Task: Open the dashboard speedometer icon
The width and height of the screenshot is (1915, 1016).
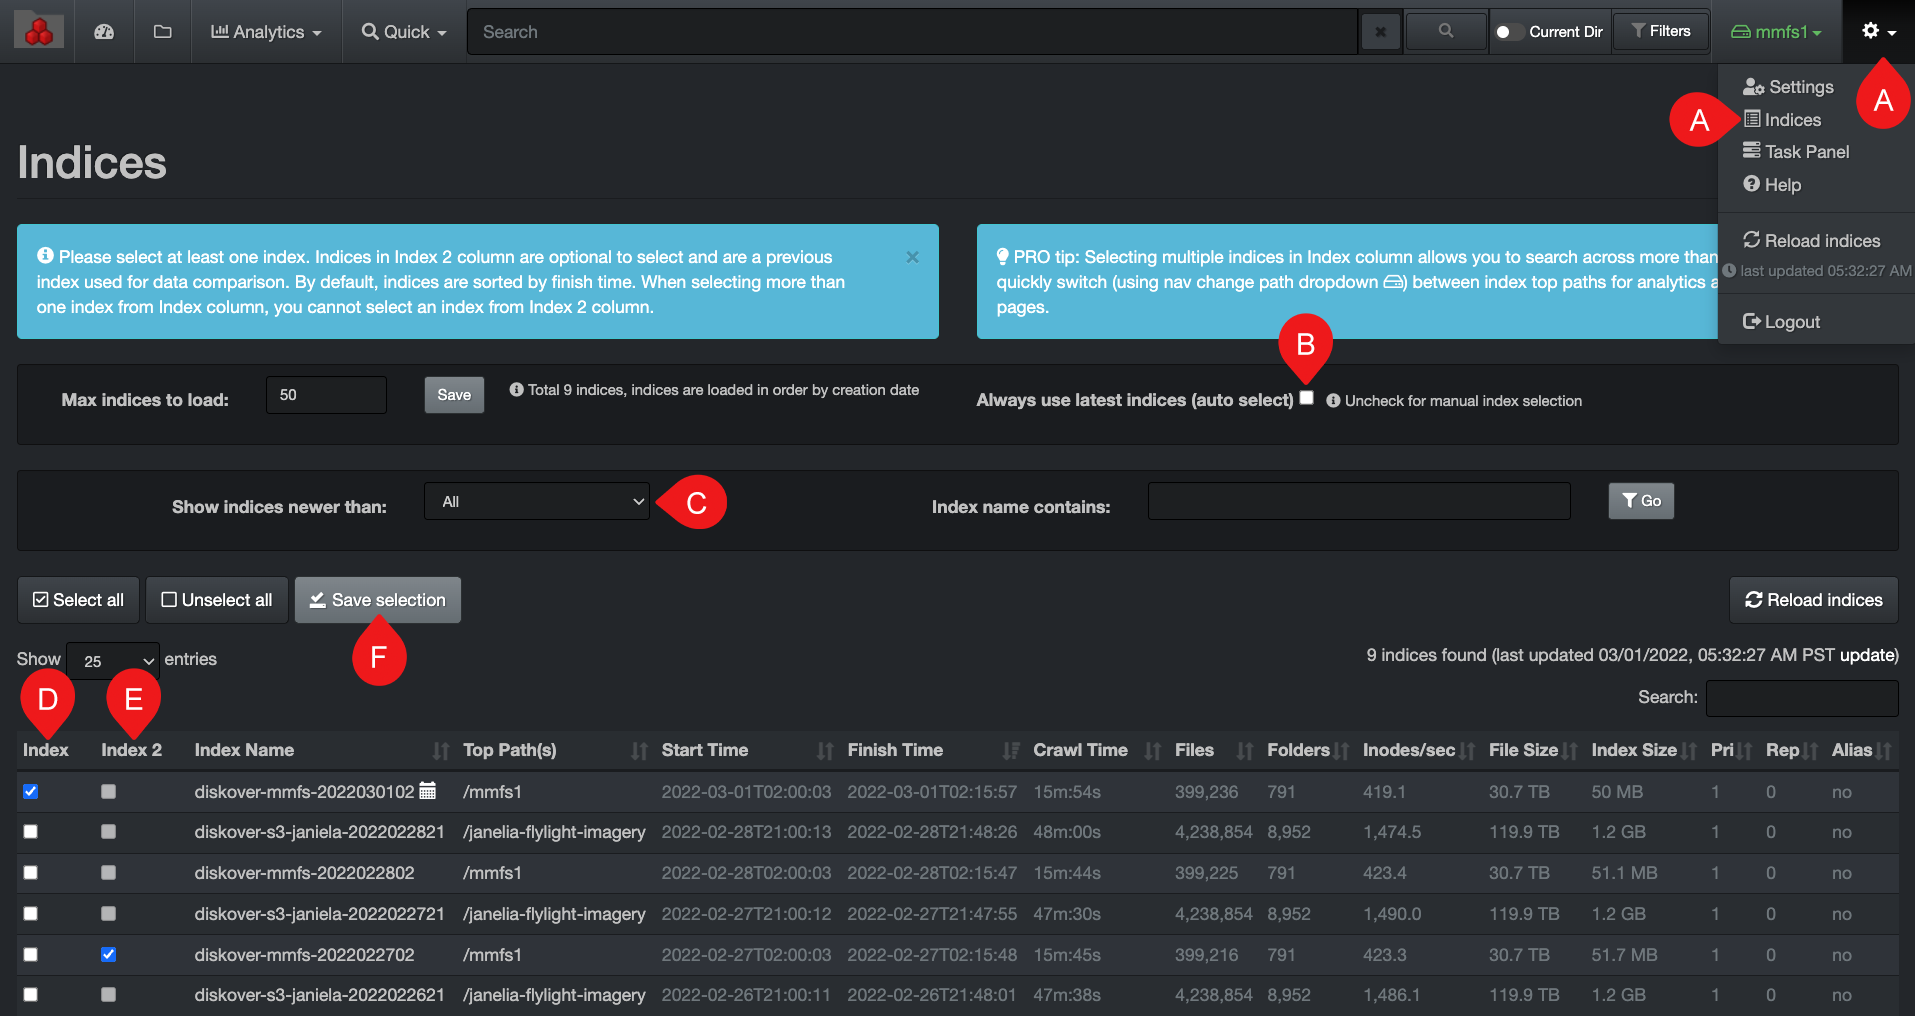Action: coord(104,31)
